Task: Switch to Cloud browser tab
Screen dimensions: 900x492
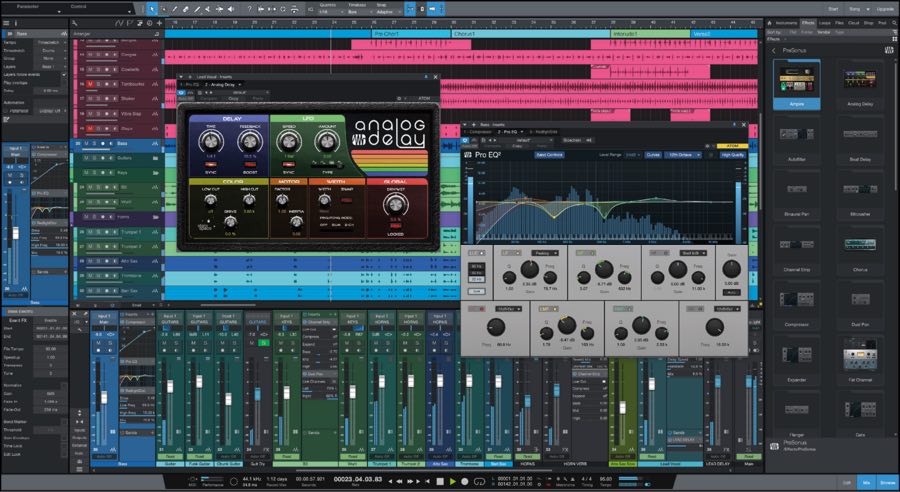Action: [x=854, y=23]
